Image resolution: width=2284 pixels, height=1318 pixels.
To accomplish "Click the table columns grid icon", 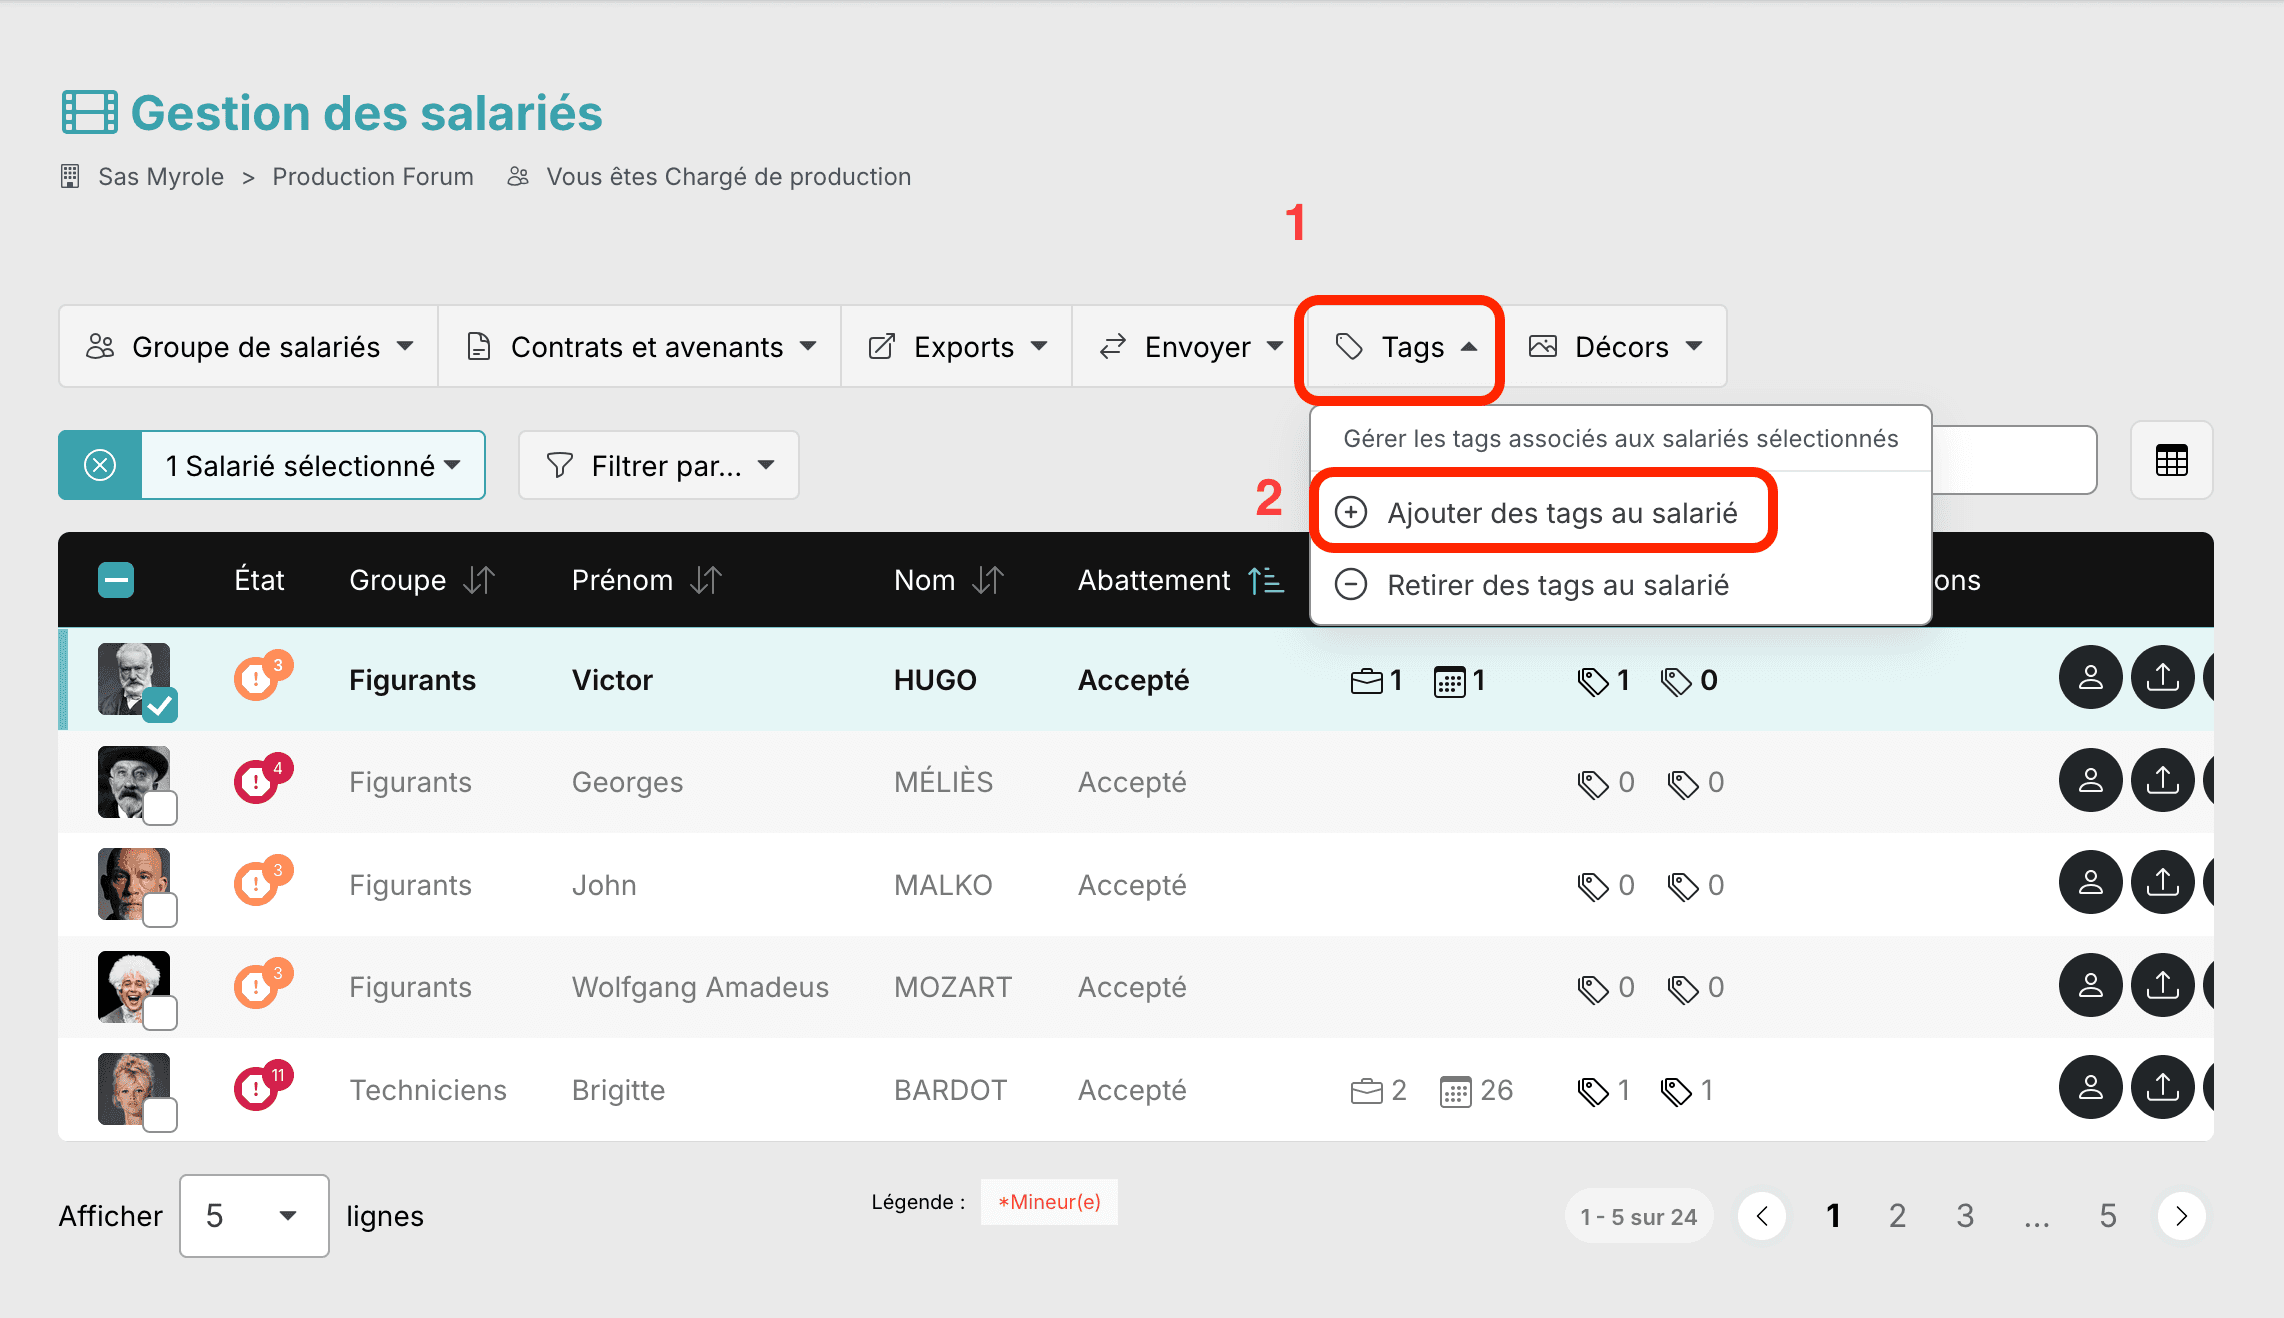I will tap(2171, 461).
